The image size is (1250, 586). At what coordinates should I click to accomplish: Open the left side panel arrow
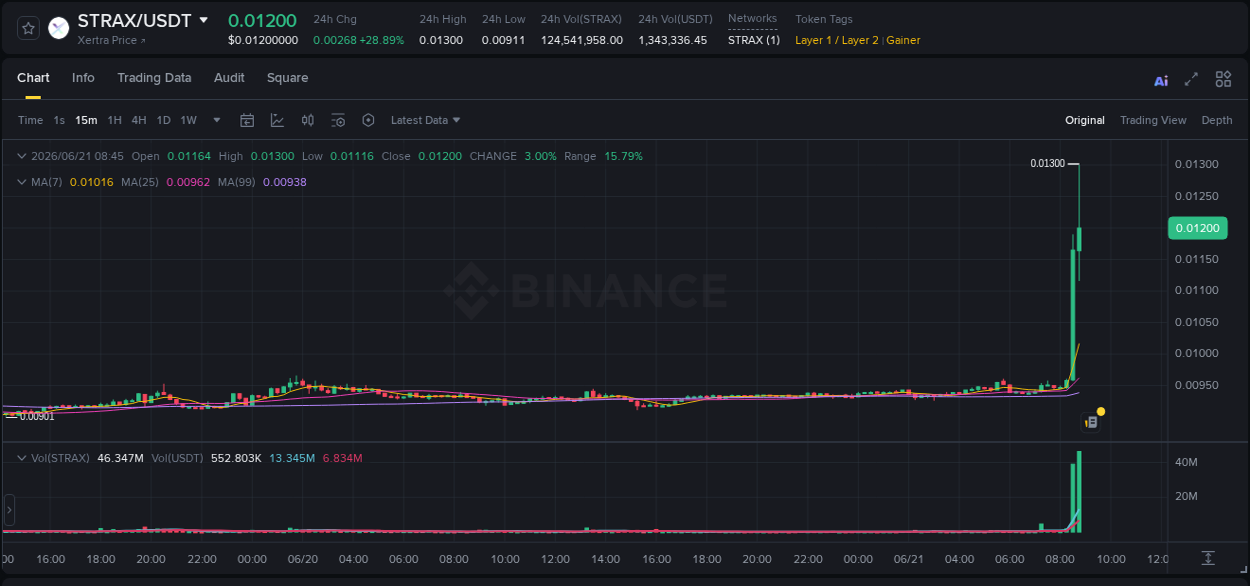pos(9,510)
